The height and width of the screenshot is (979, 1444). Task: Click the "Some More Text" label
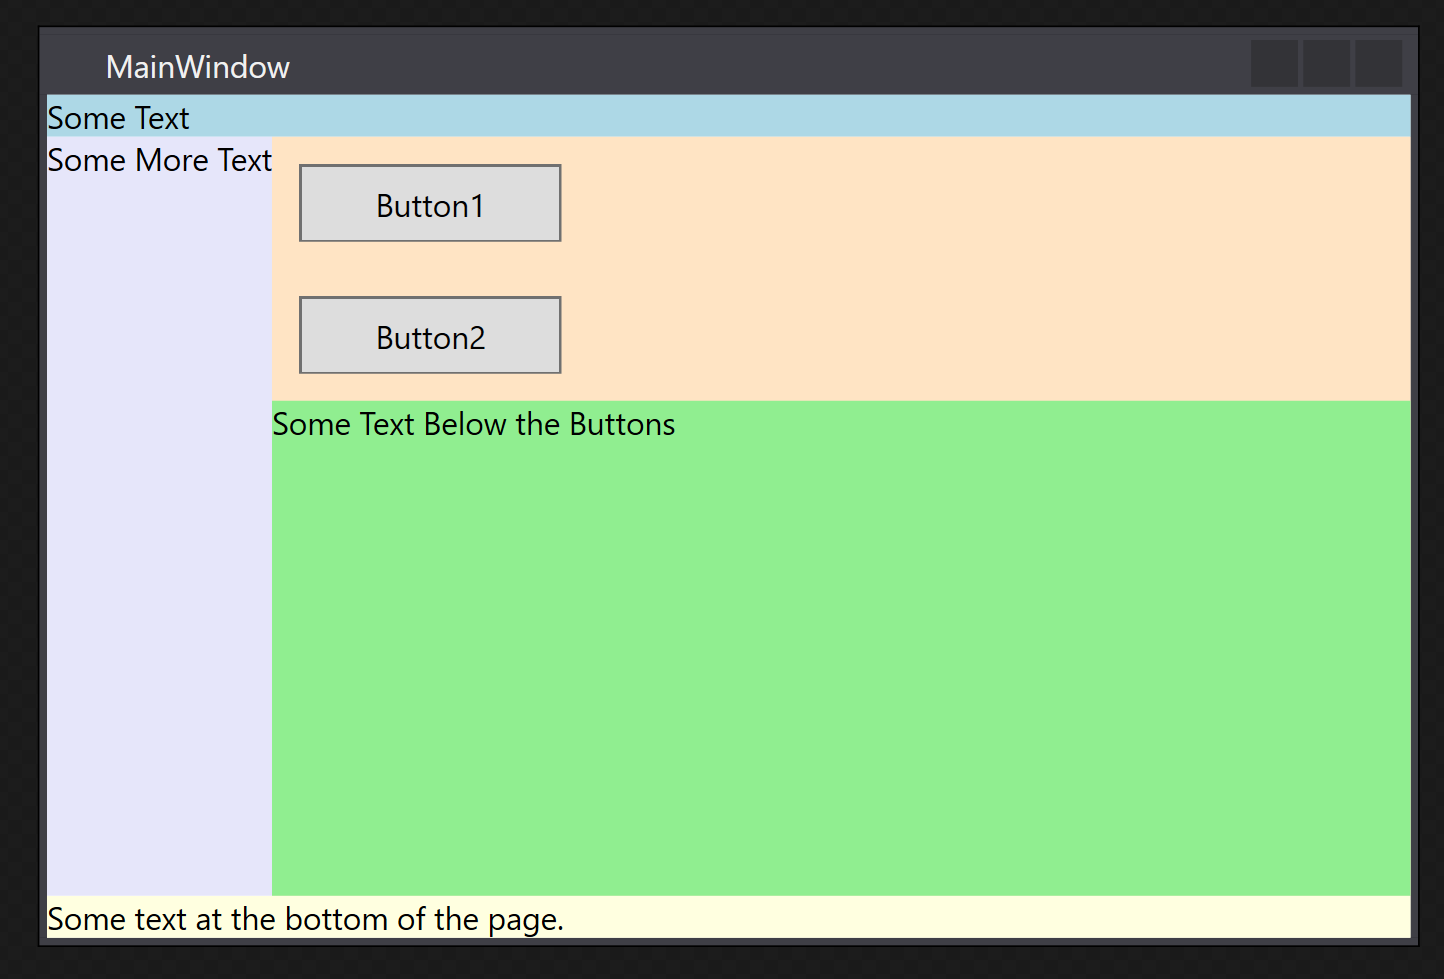coord(160,160)
